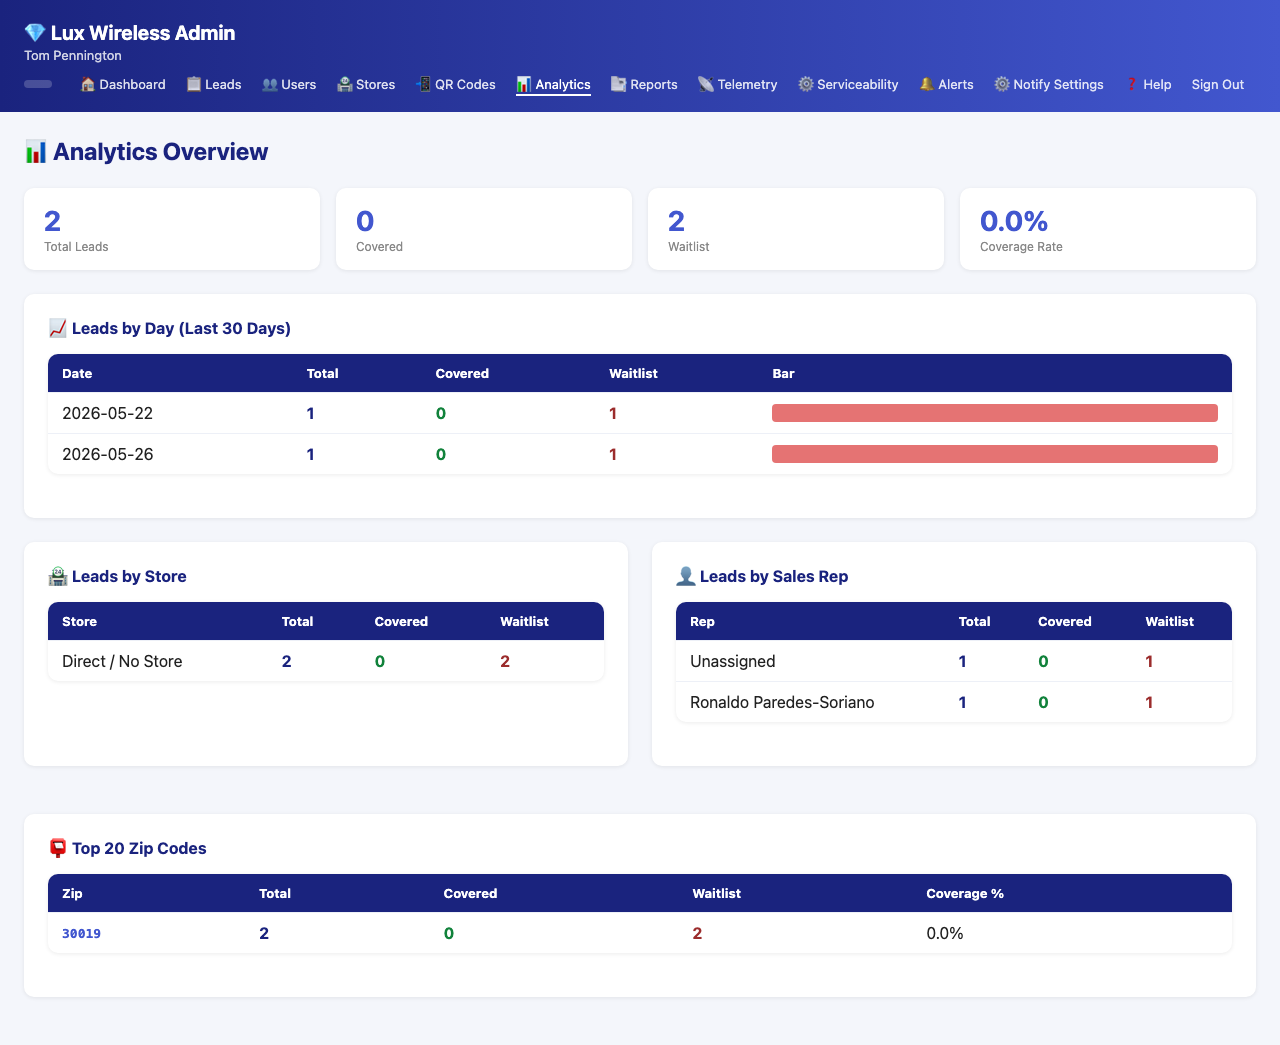This screenshot has height=1045, width=1280.
Task: Click the gear icon beside Notify Settings
Action: pyautogui.click(x=1002, y=84)
